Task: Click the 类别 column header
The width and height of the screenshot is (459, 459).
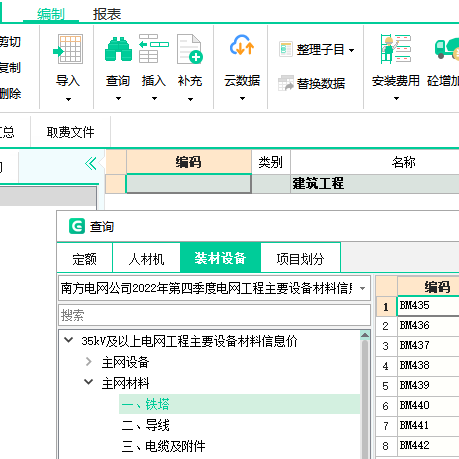Action: click(271, 162)
